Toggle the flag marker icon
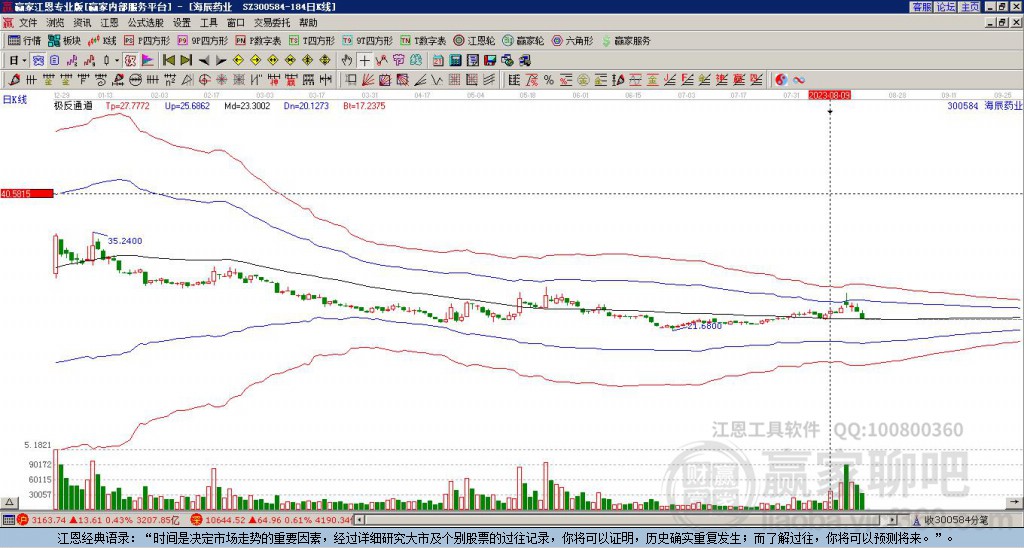The image size is (1024, 548). pos(148,61)
